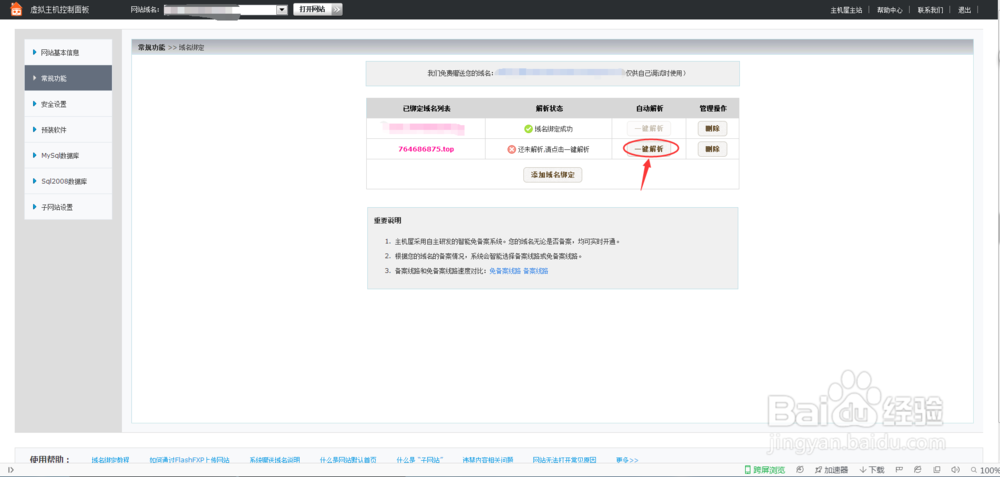Viewport: 1000px width, 477px height.
Task: Click the 添加域名绑定 button
Action: point(552,175)
